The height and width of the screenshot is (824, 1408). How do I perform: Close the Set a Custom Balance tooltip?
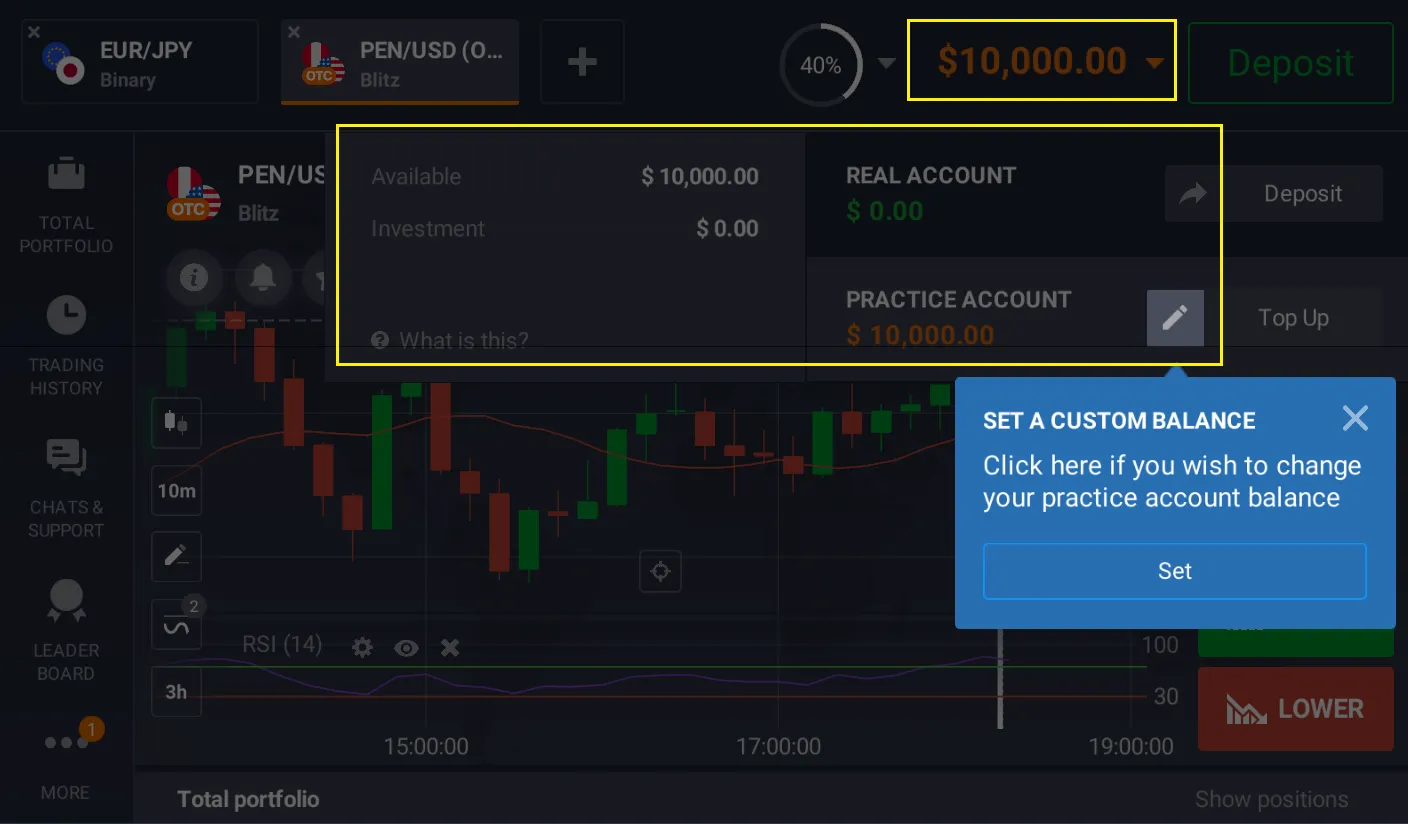(1355, 418)
